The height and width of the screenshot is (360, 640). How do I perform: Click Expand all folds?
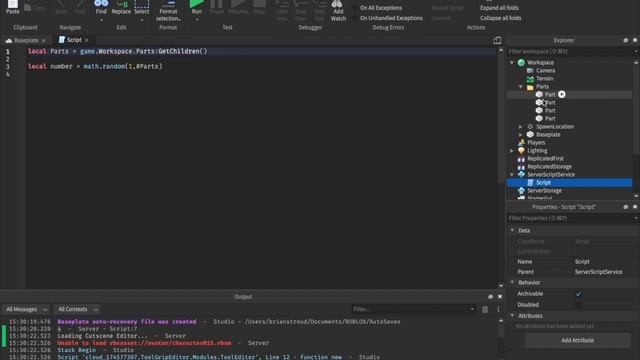coord(499,8)
